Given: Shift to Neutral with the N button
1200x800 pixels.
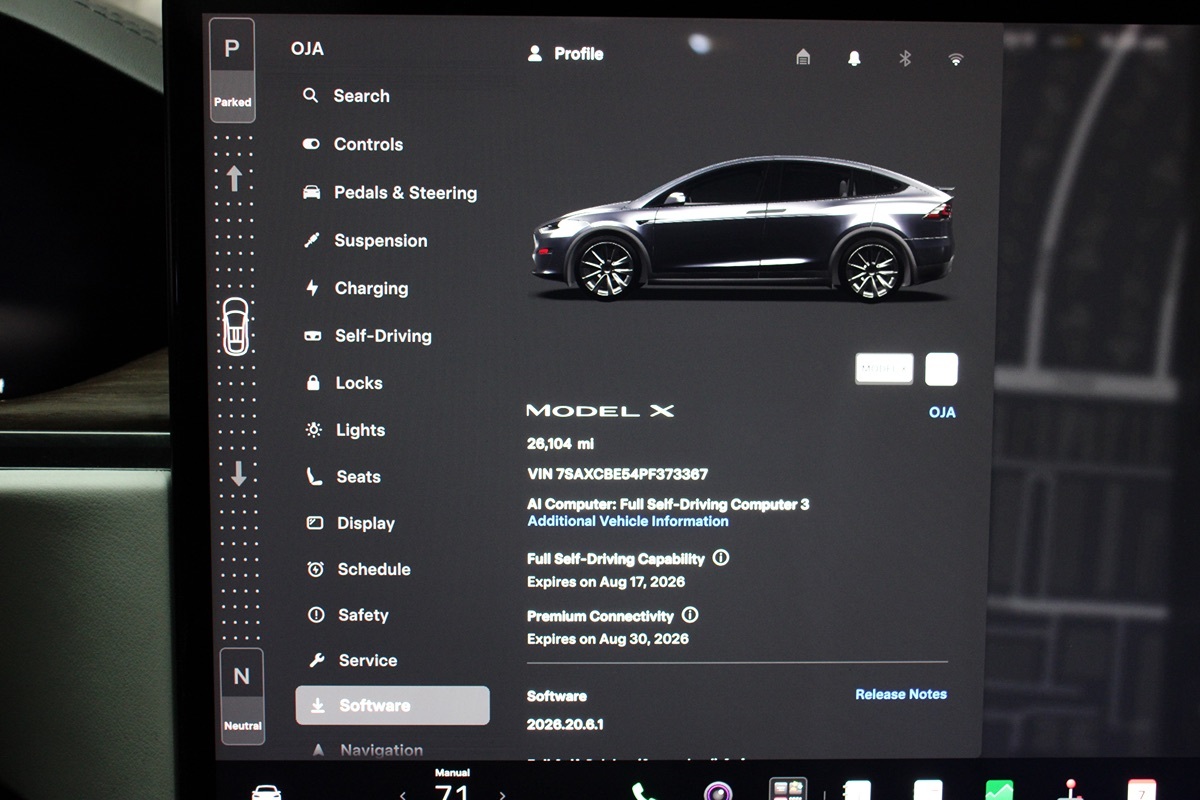Looking at the screenshot, I should pos(241,696).
